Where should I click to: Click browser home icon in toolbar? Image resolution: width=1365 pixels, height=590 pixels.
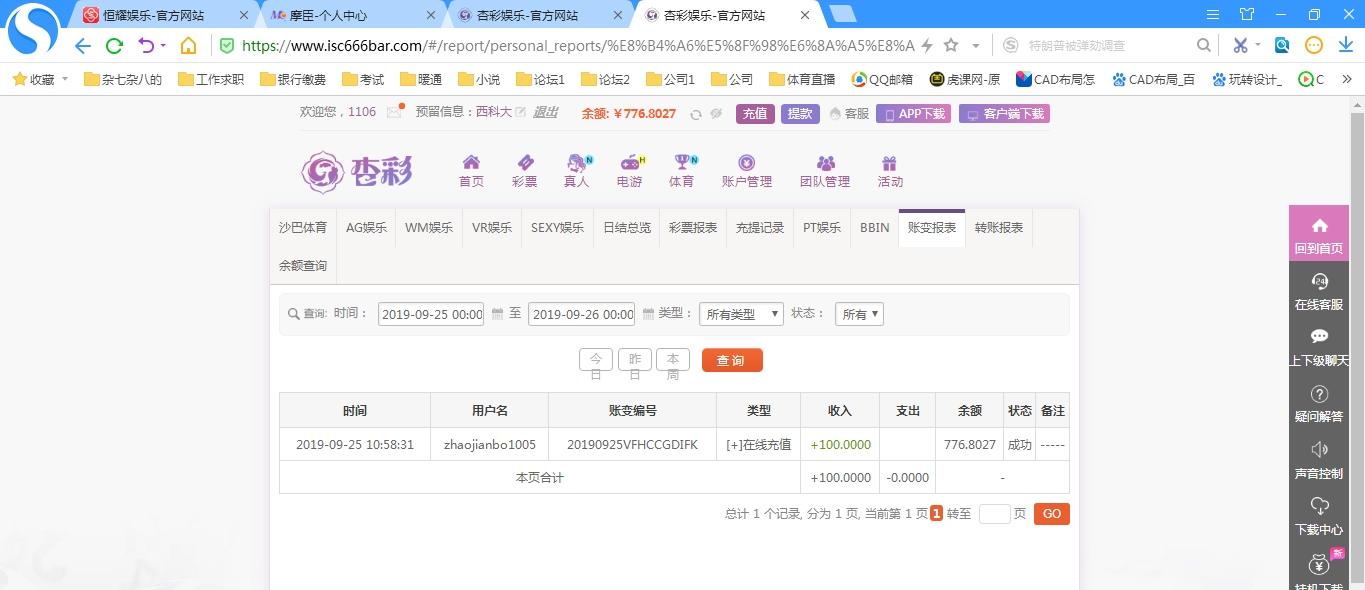pyautogui.click(x=188, y=46)
